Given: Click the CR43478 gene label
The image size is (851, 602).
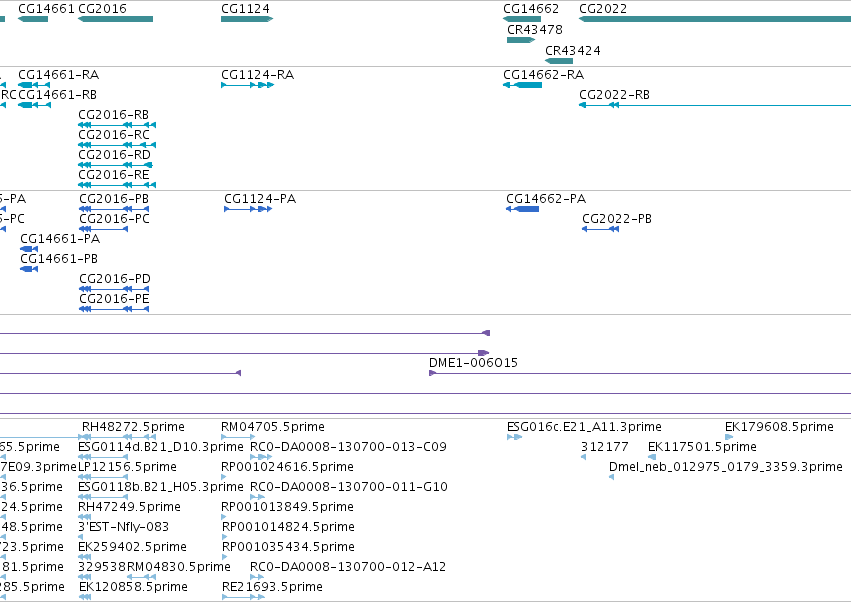Looking at the screenshot, I should (x=535, y=29).
